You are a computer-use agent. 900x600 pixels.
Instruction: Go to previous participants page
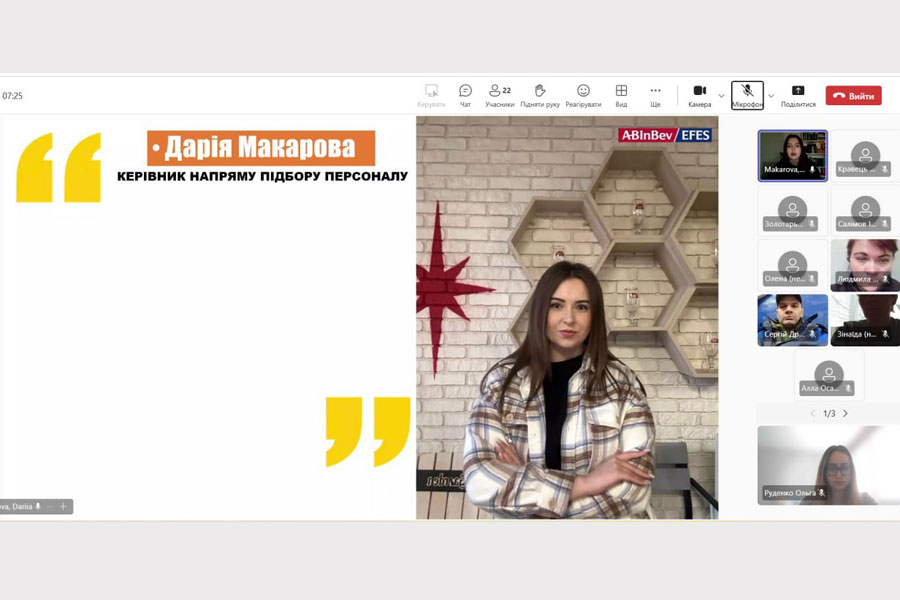click(x=812, y=413)
